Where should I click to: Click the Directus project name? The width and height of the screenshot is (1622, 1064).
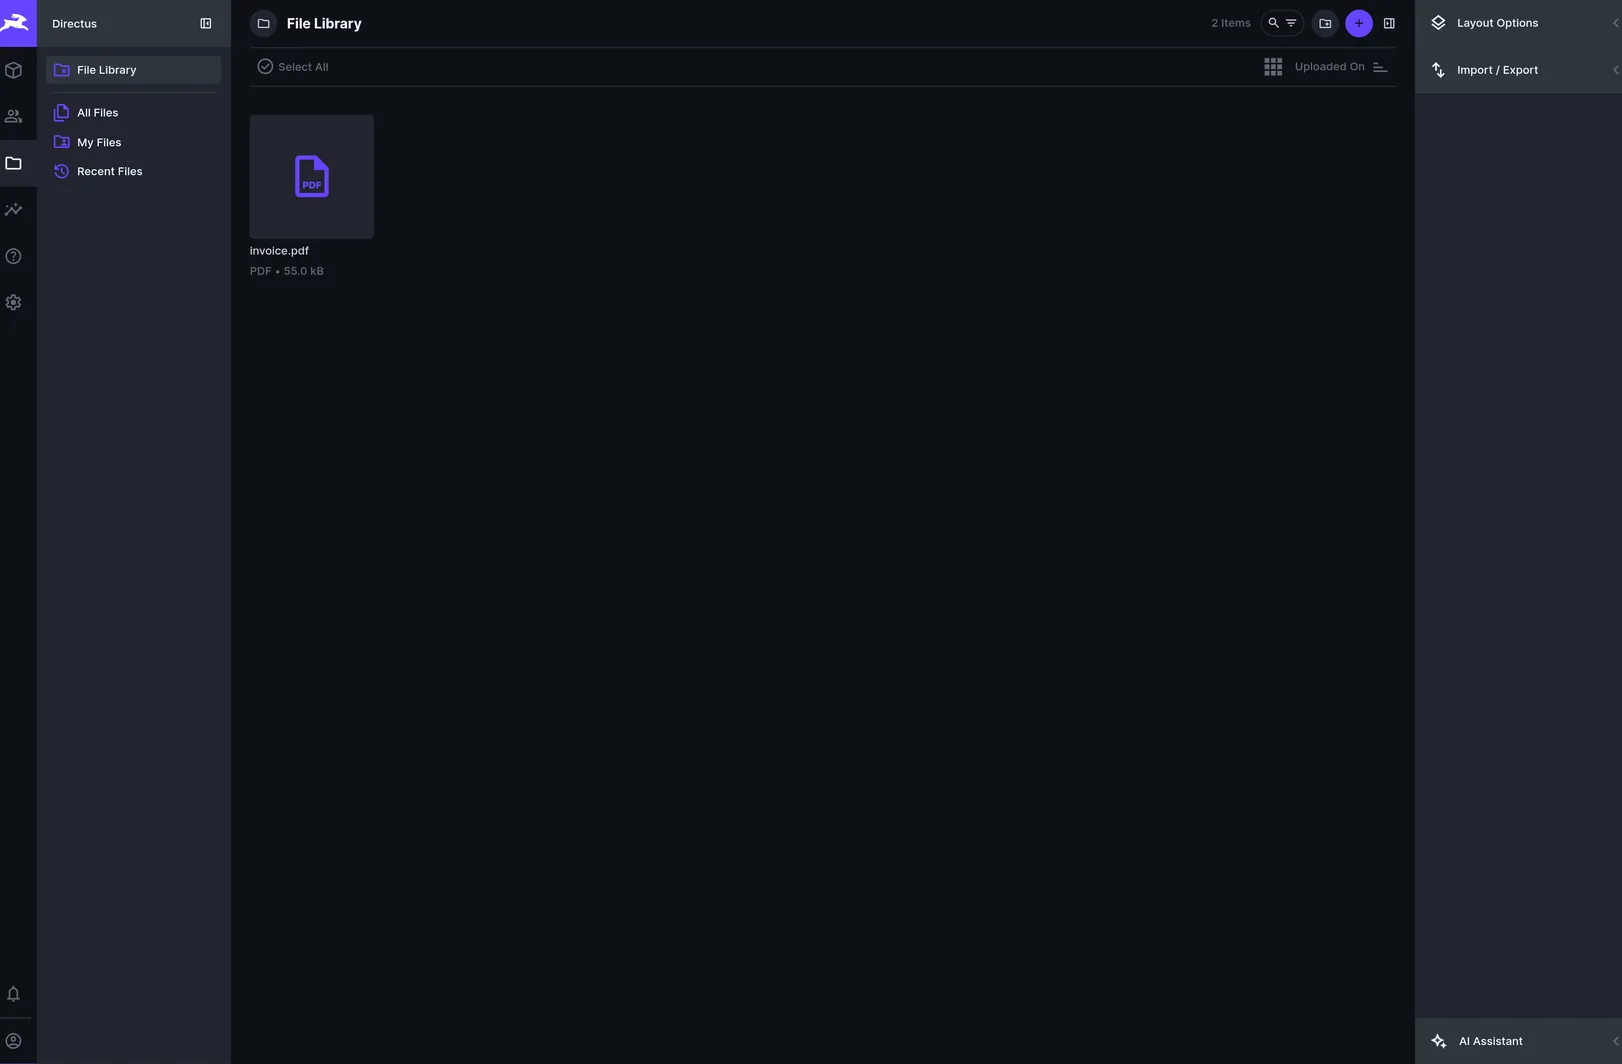(74, 23)
